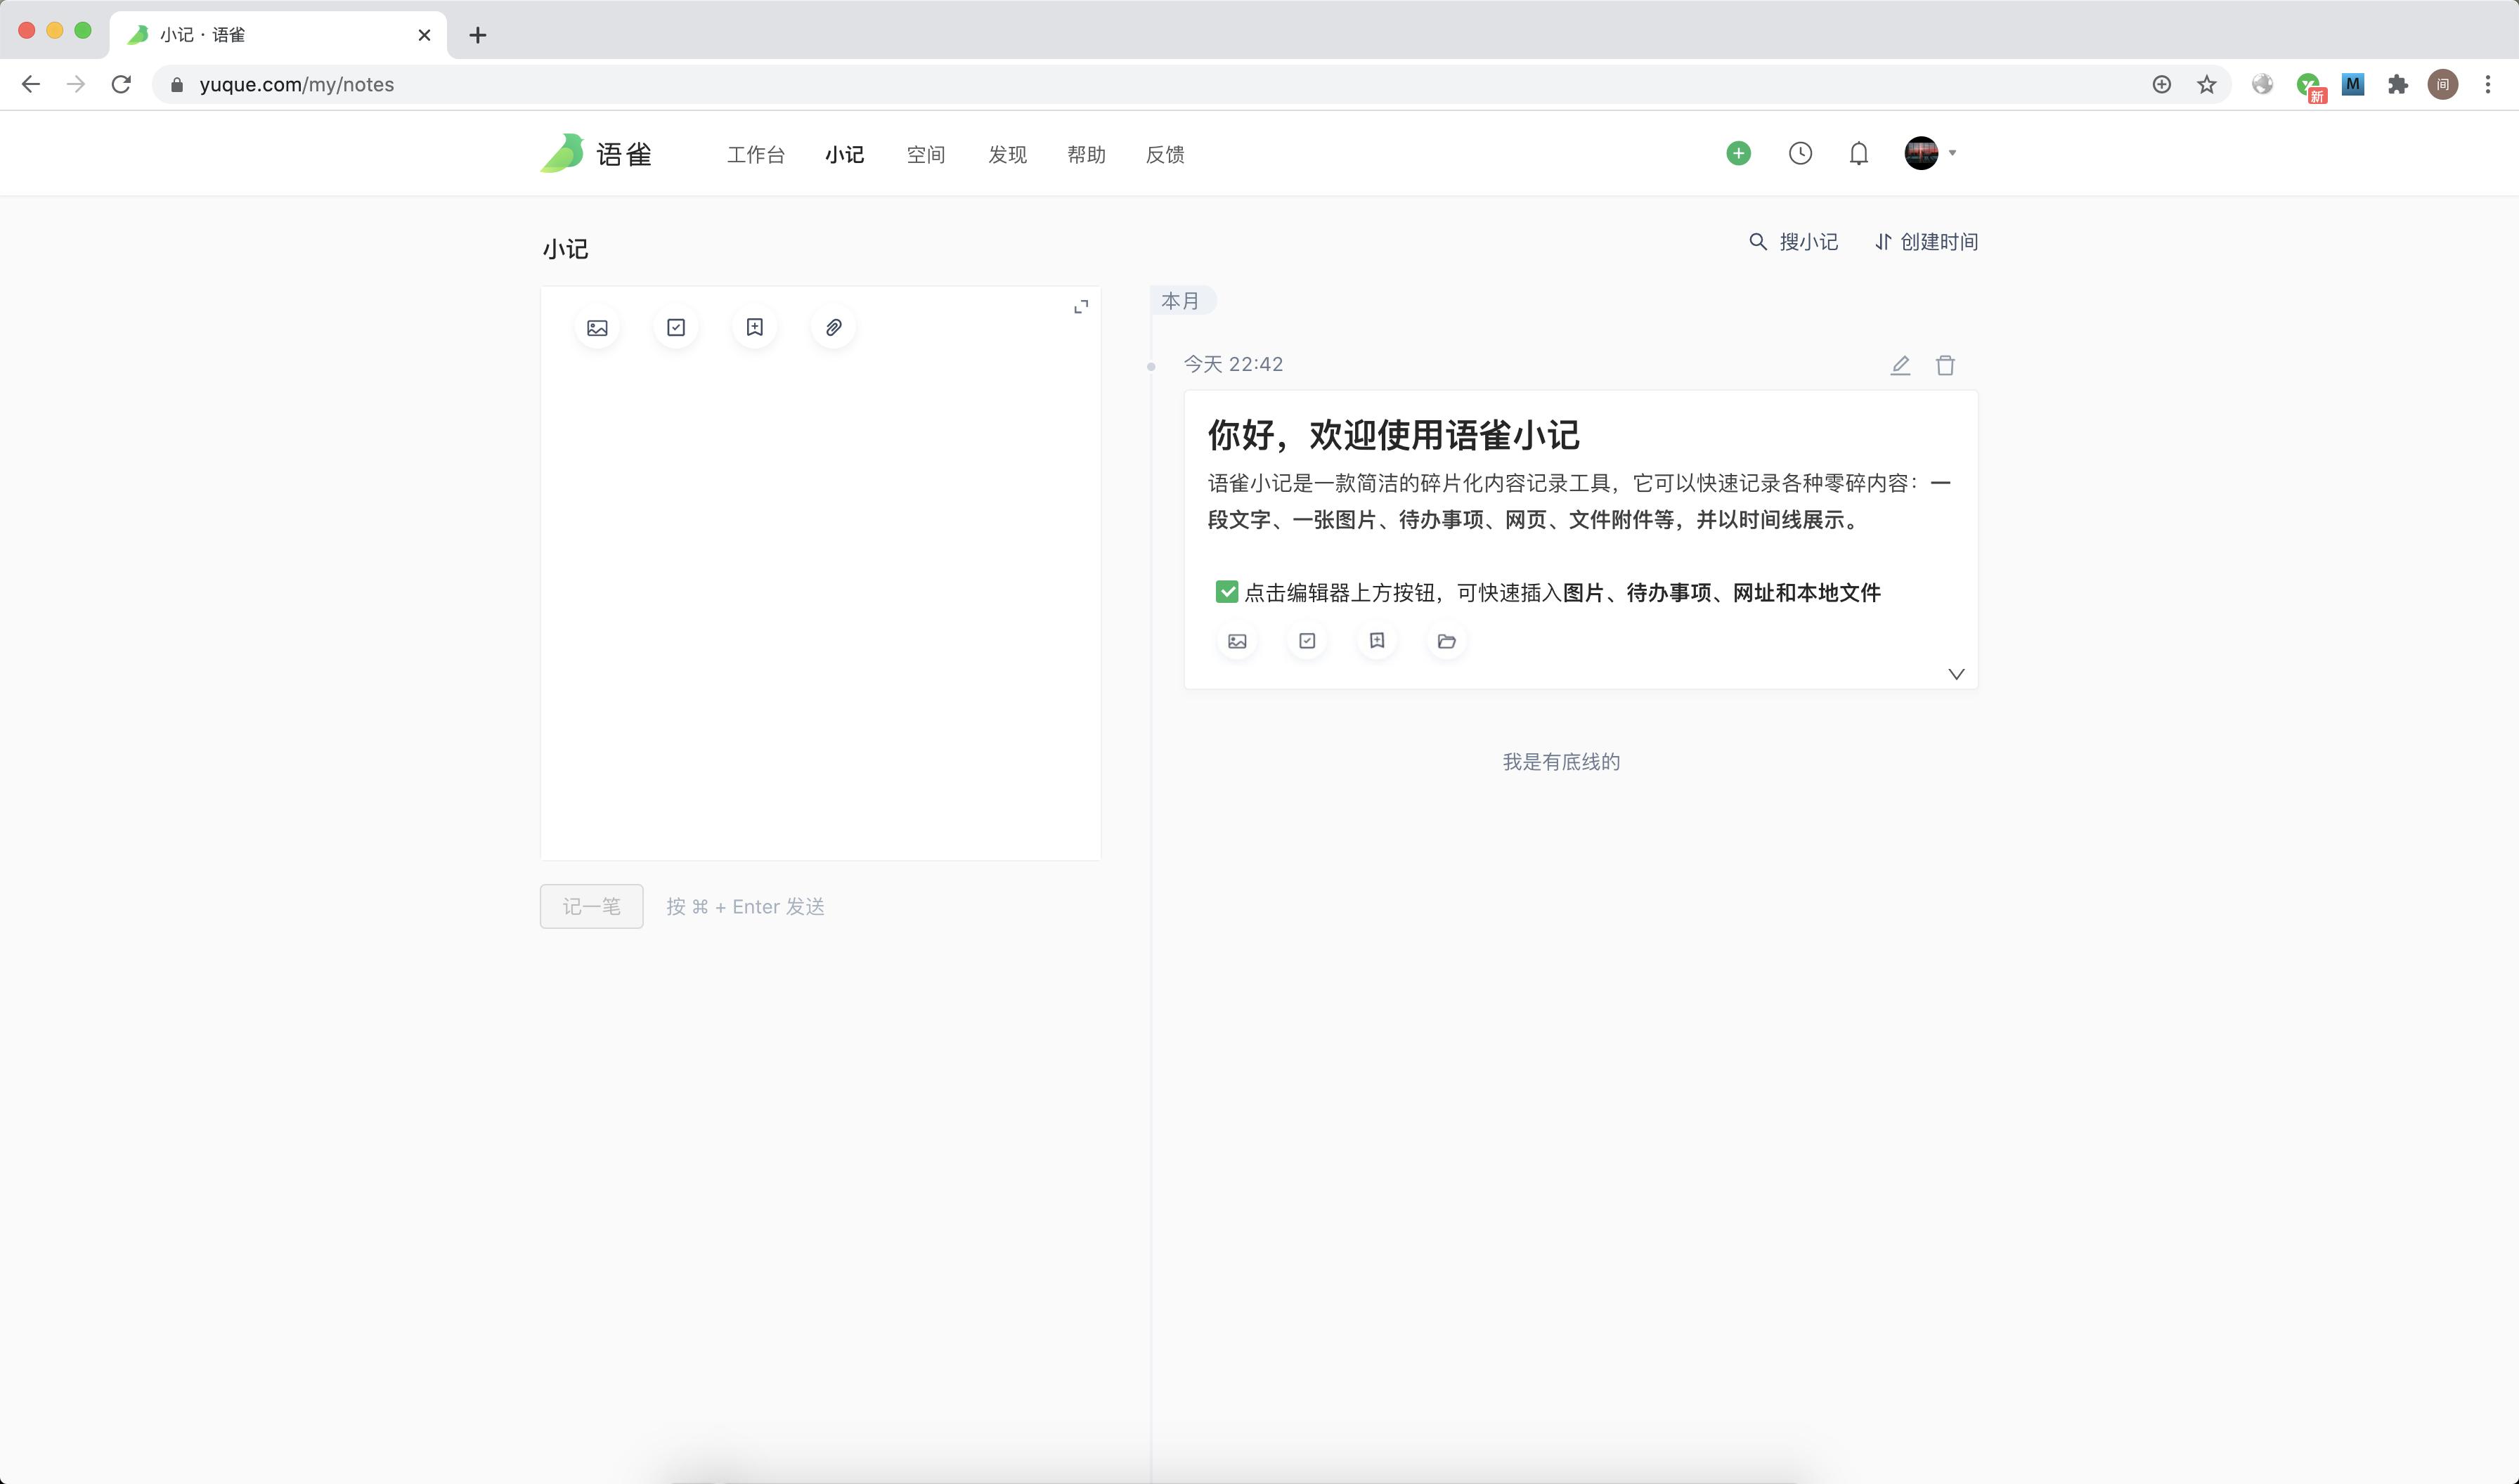Open search with 搜小记 icon
Viewport: 2519px width, 1484px height.
pyautogui.click(x=1758, y=241)
